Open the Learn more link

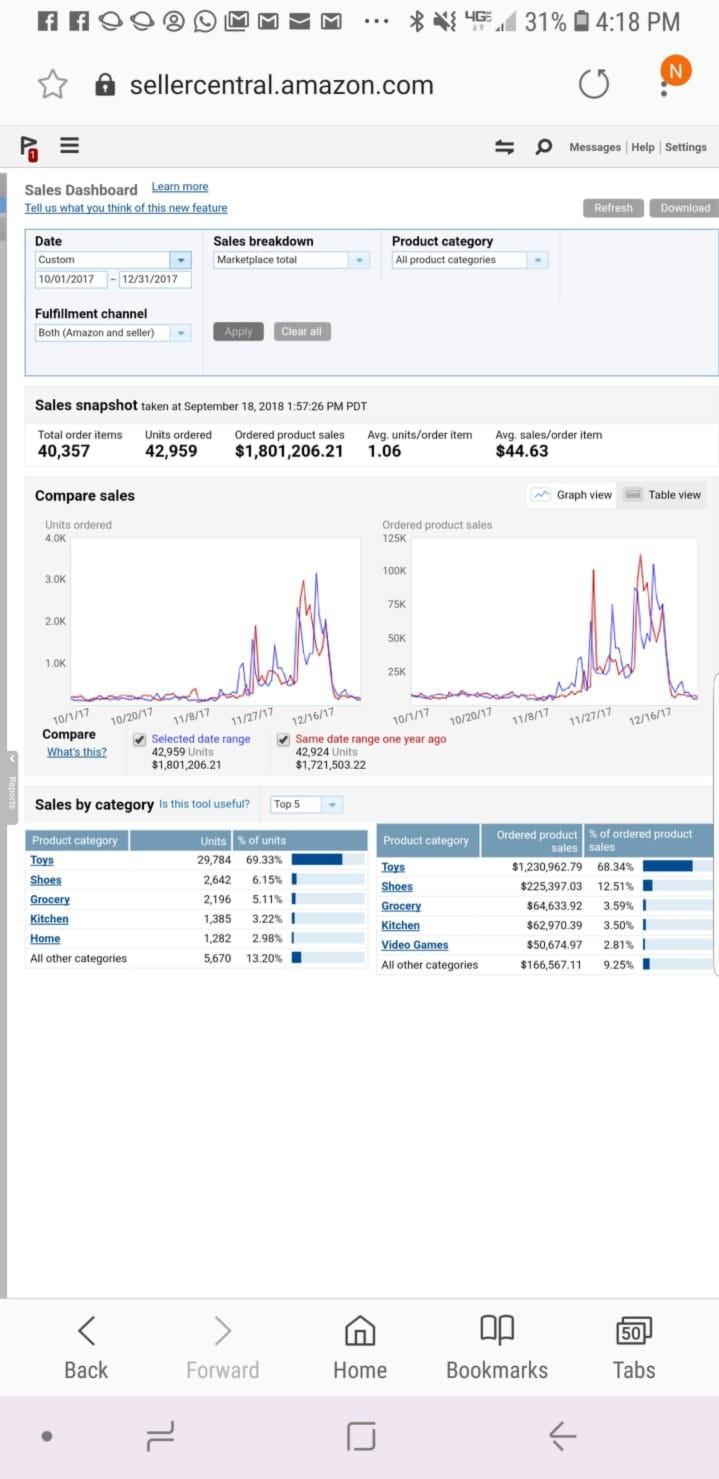(x=180, y=187)
